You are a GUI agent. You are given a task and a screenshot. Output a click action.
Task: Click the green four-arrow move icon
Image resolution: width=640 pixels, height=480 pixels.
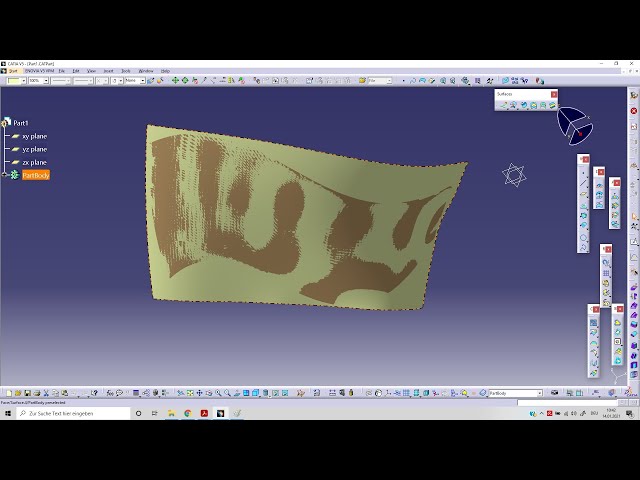(175, 80)
